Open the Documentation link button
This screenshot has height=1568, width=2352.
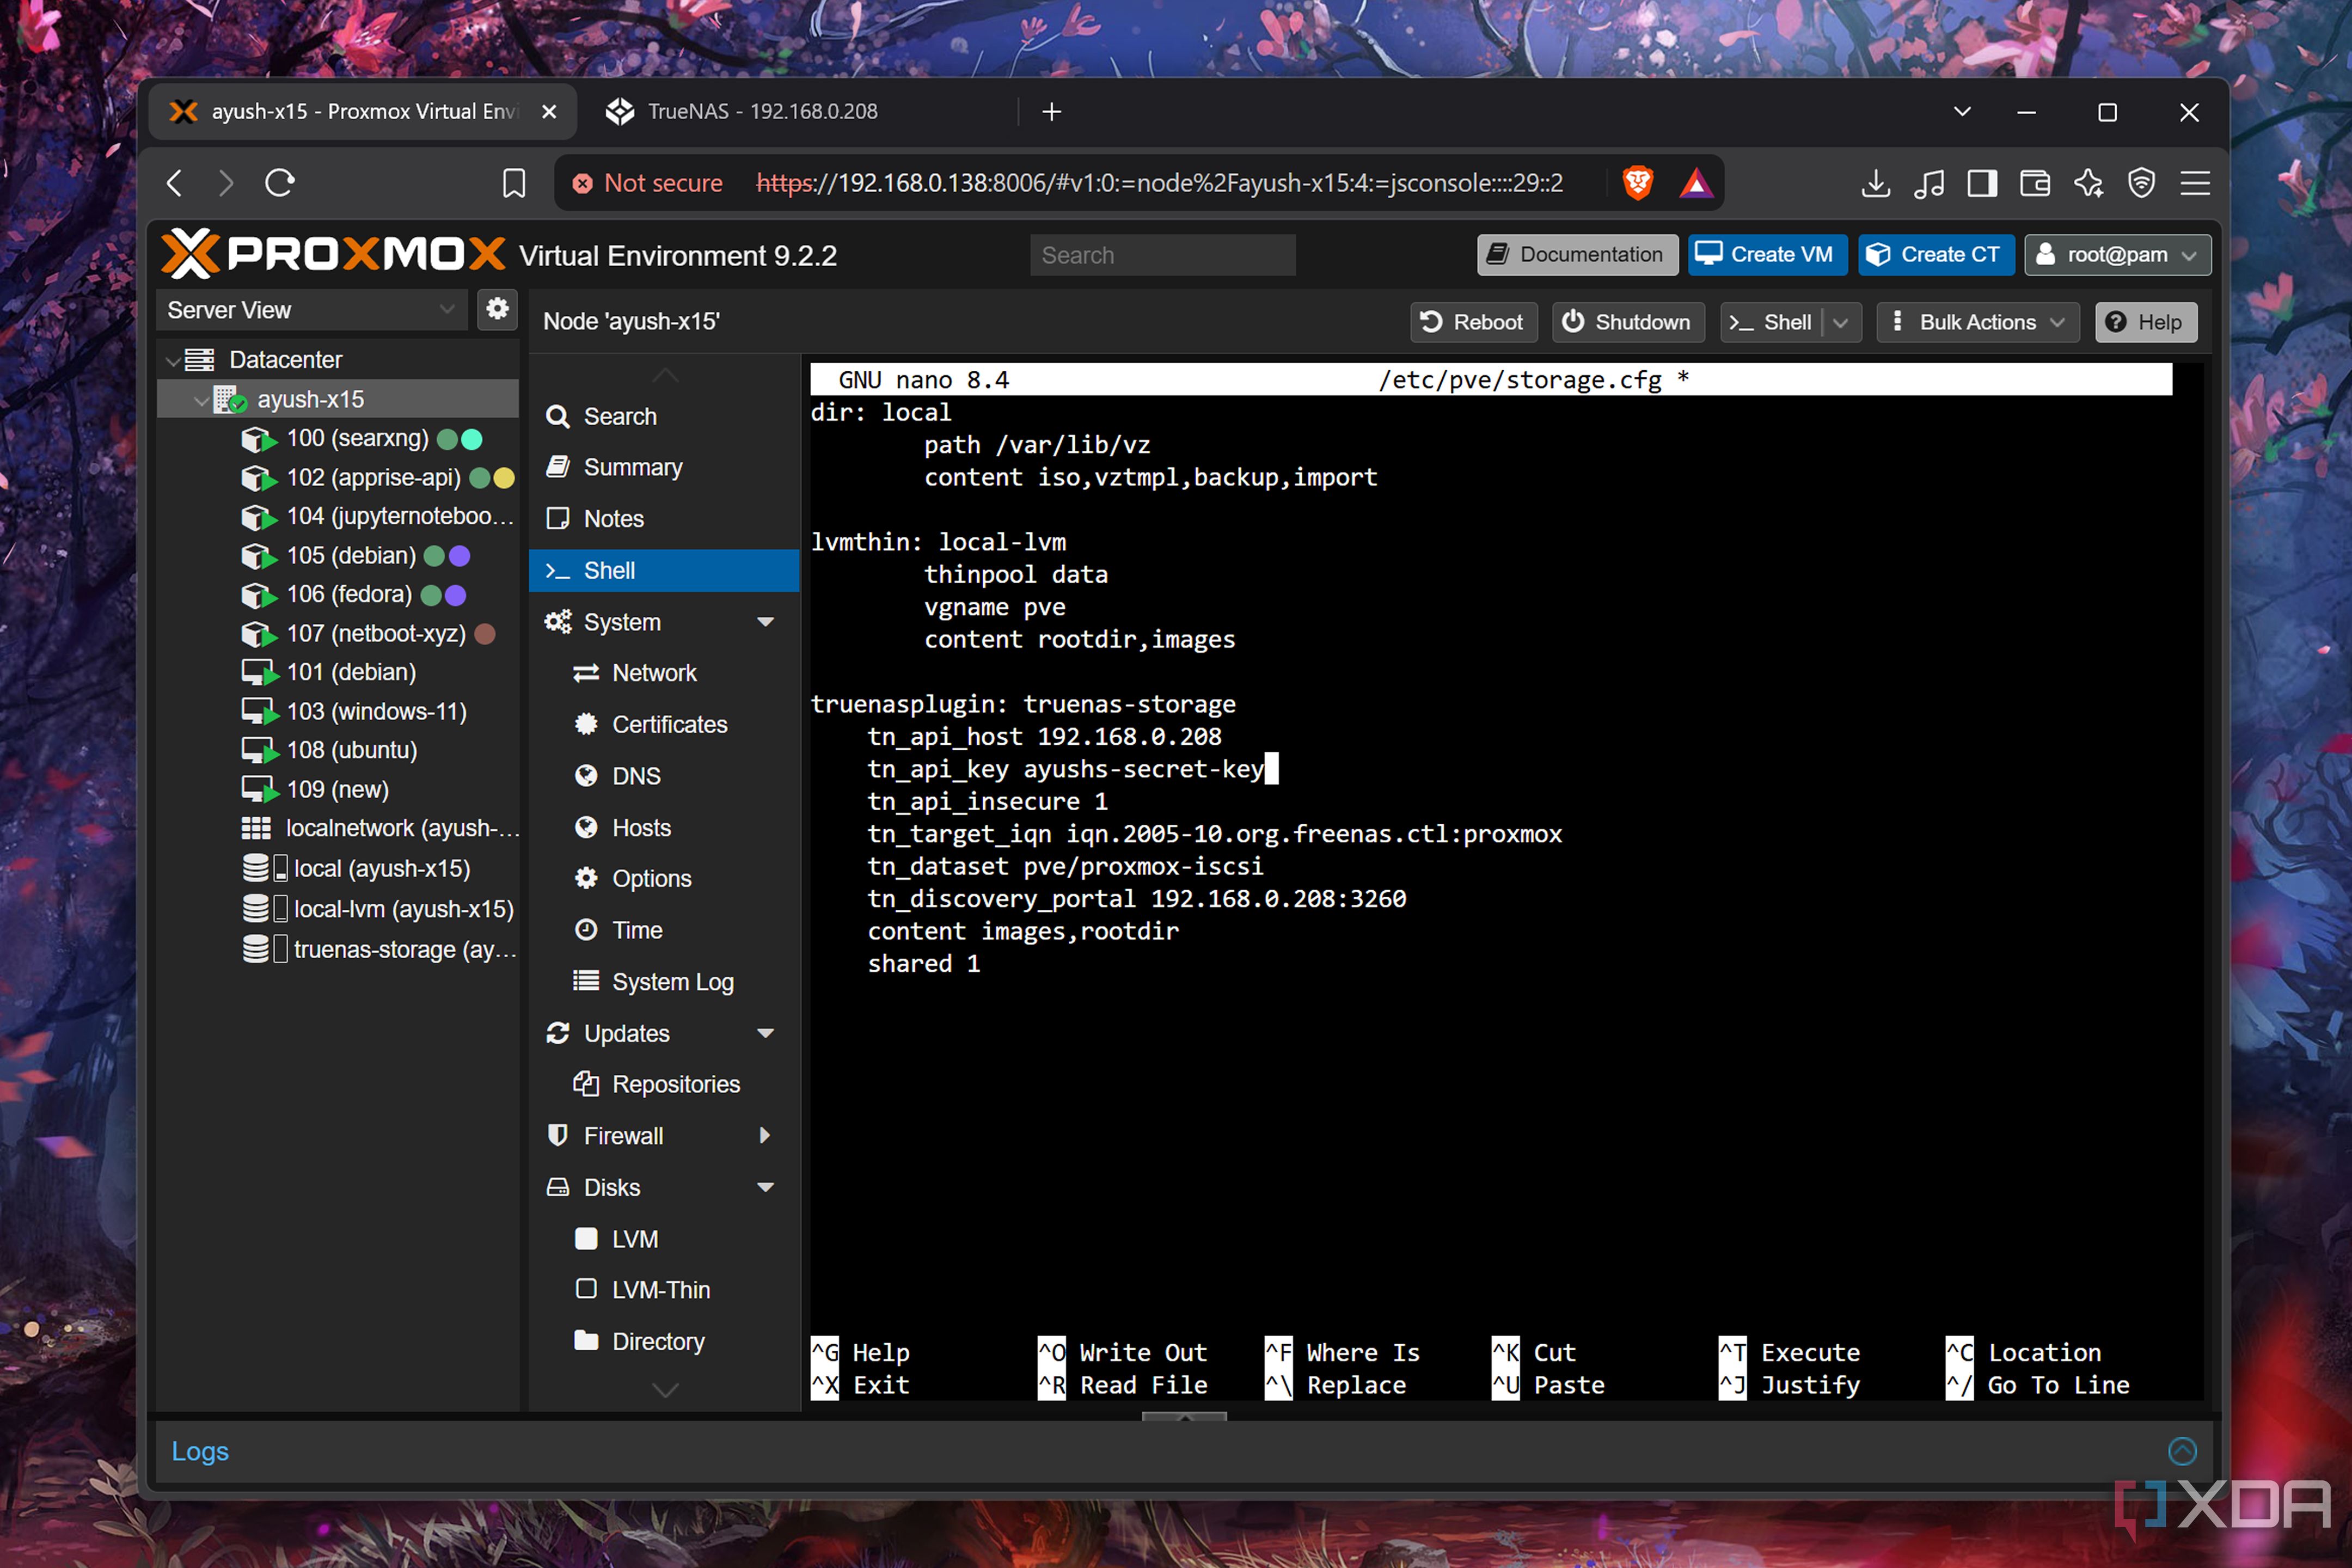click(1577, 255)
